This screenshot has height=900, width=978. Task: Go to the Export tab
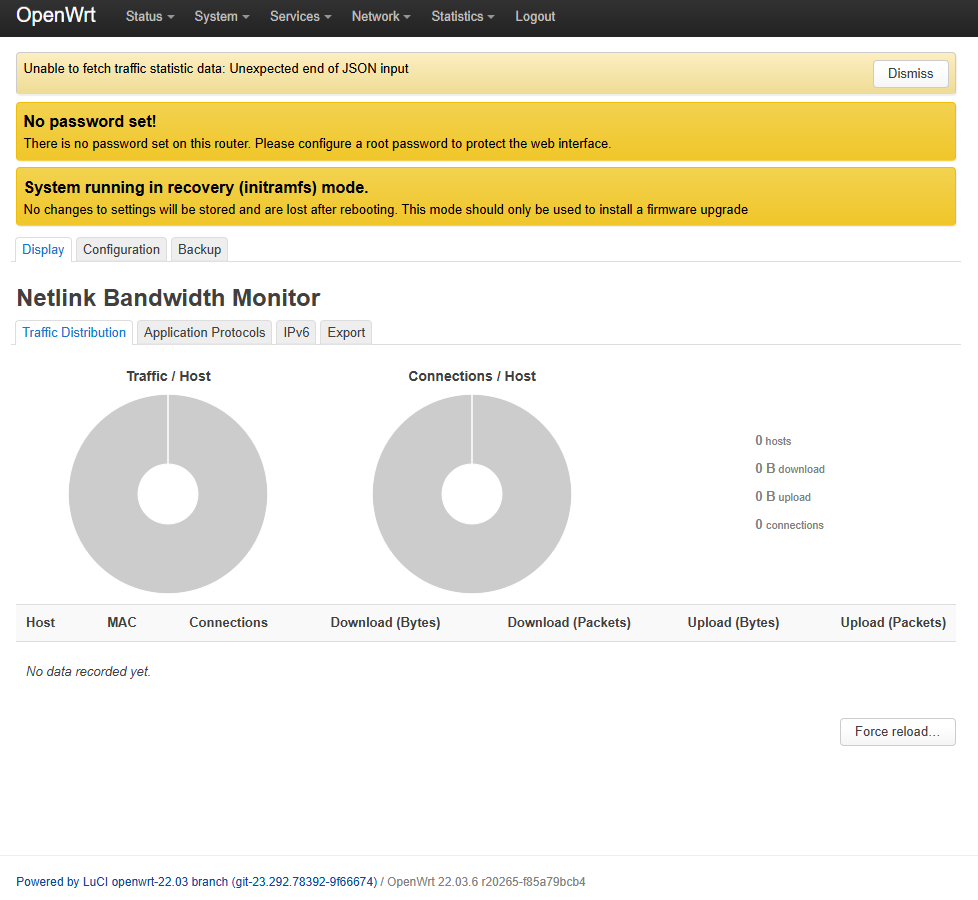pyautogui.click(x=346, y=333)
